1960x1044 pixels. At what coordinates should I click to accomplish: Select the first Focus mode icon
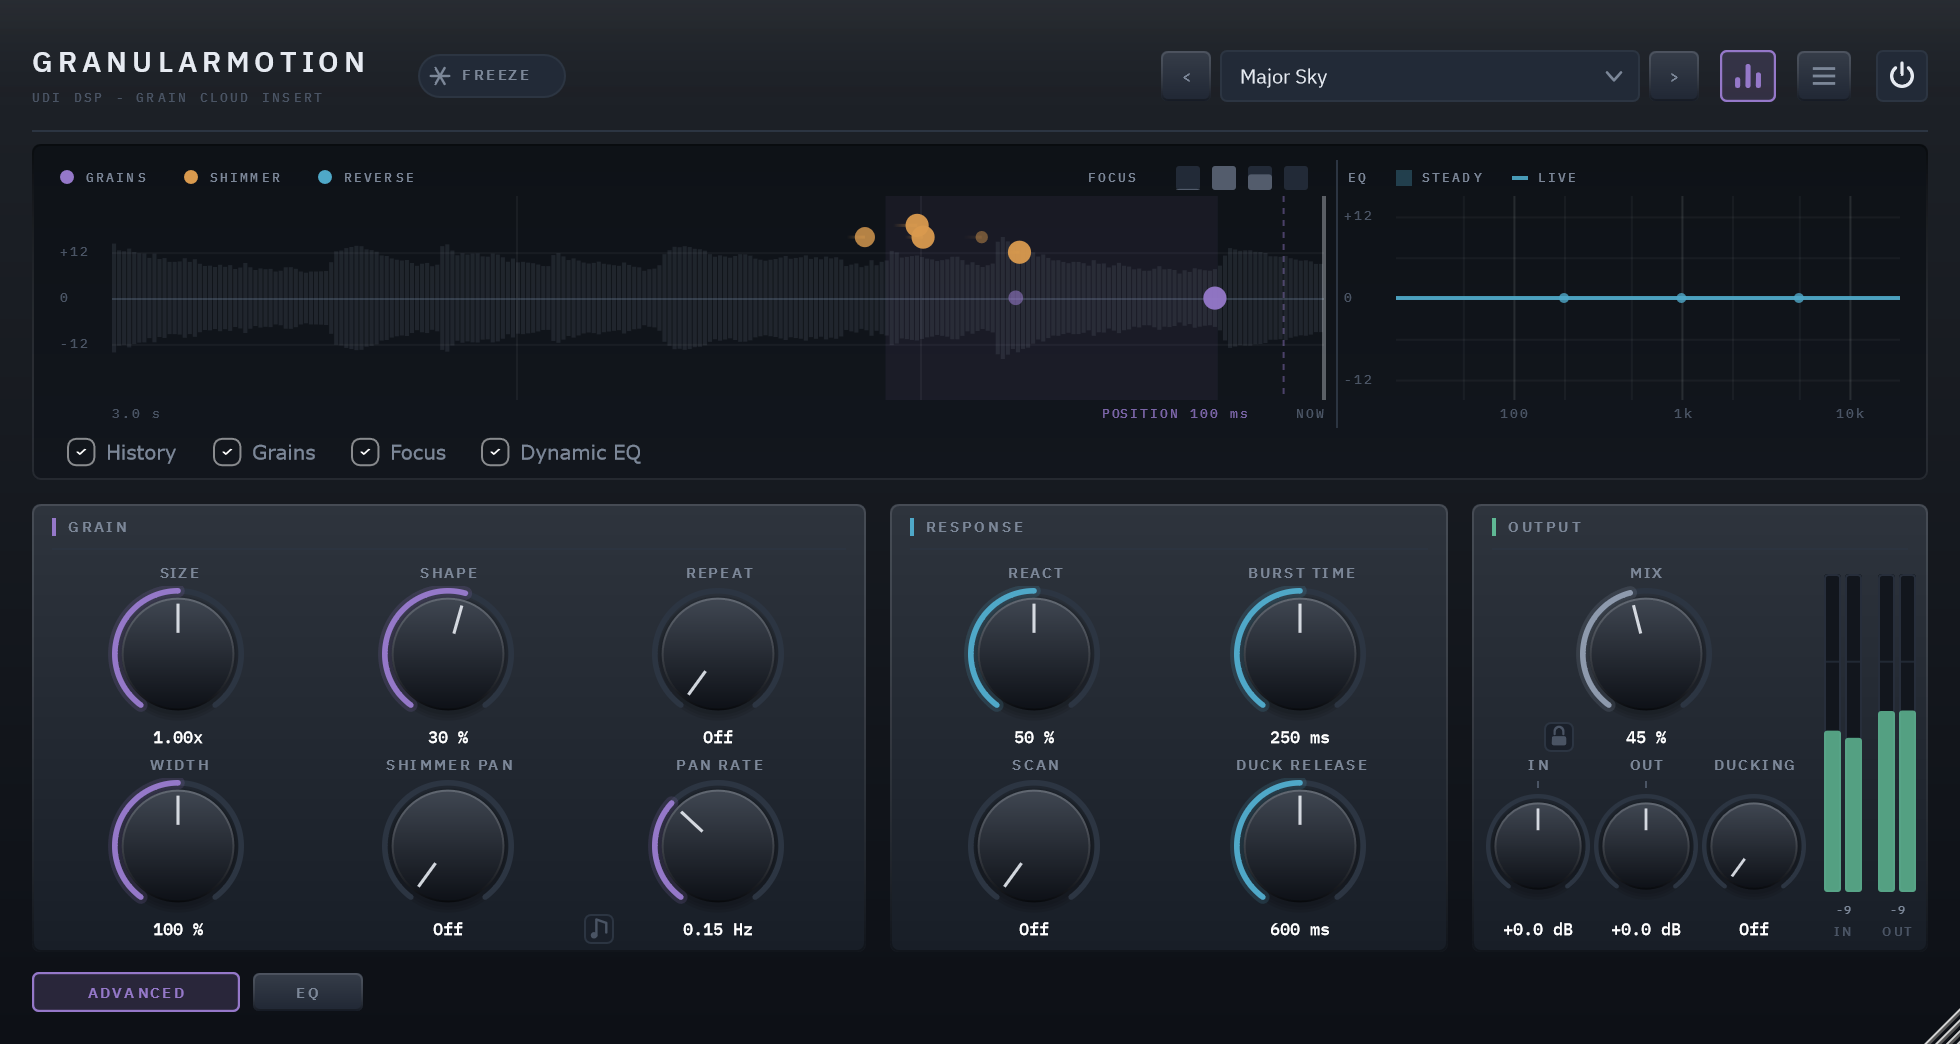[1188, 178]
